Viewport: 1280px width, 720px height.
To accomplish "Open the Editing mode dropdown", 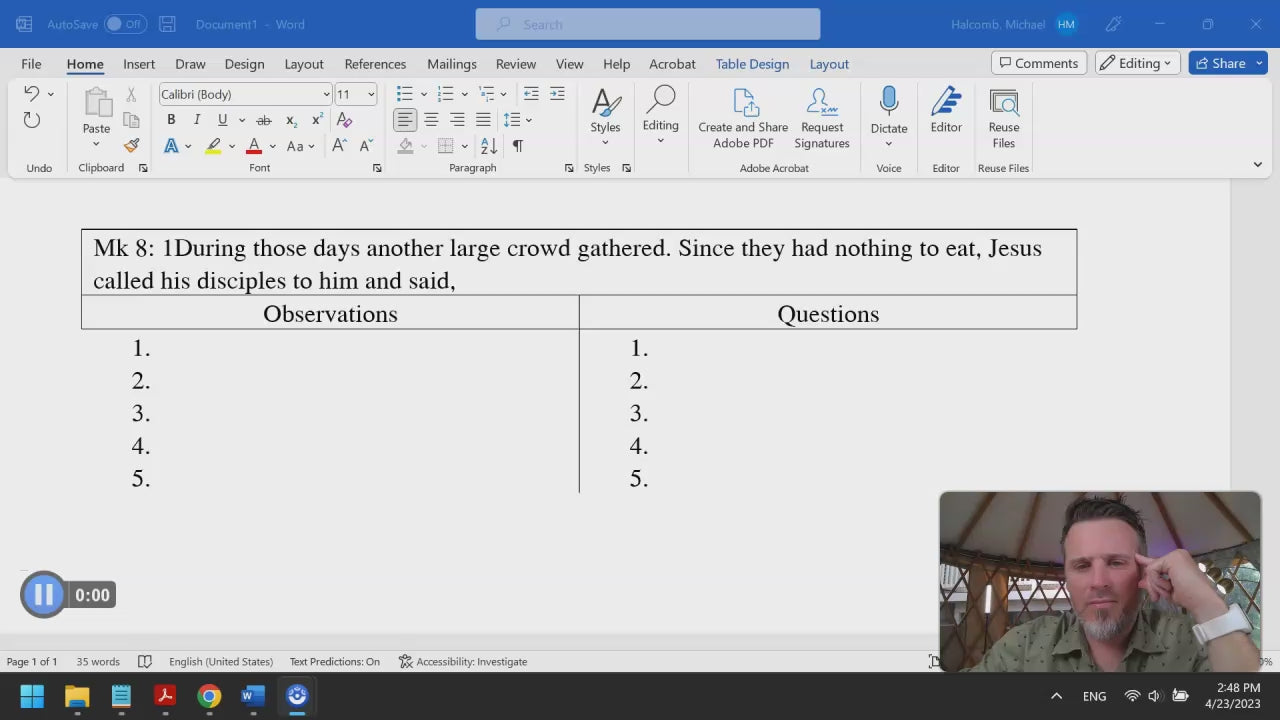I will pyautogui.click(x=1137, y=63).
